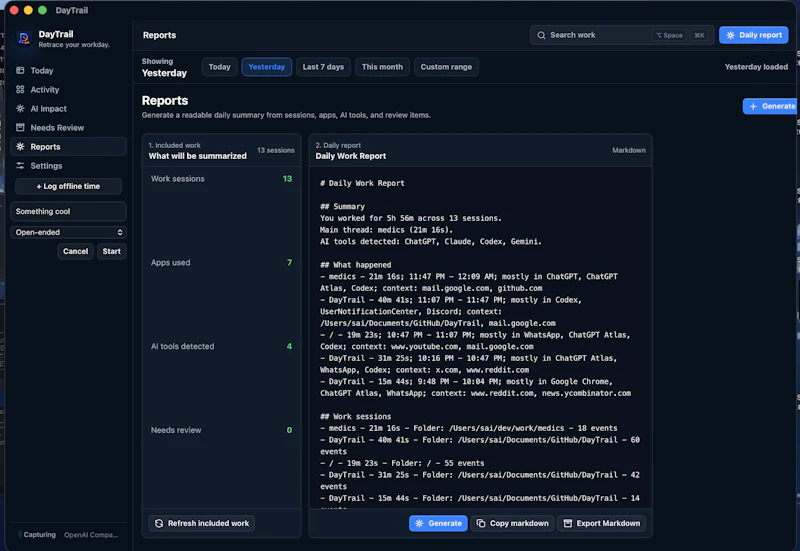Image resolution: width=800 pixels, height=551 pixels.
Task: Open the Today sidebar icon
Action: pyautogui.click(x=20, y=70)
